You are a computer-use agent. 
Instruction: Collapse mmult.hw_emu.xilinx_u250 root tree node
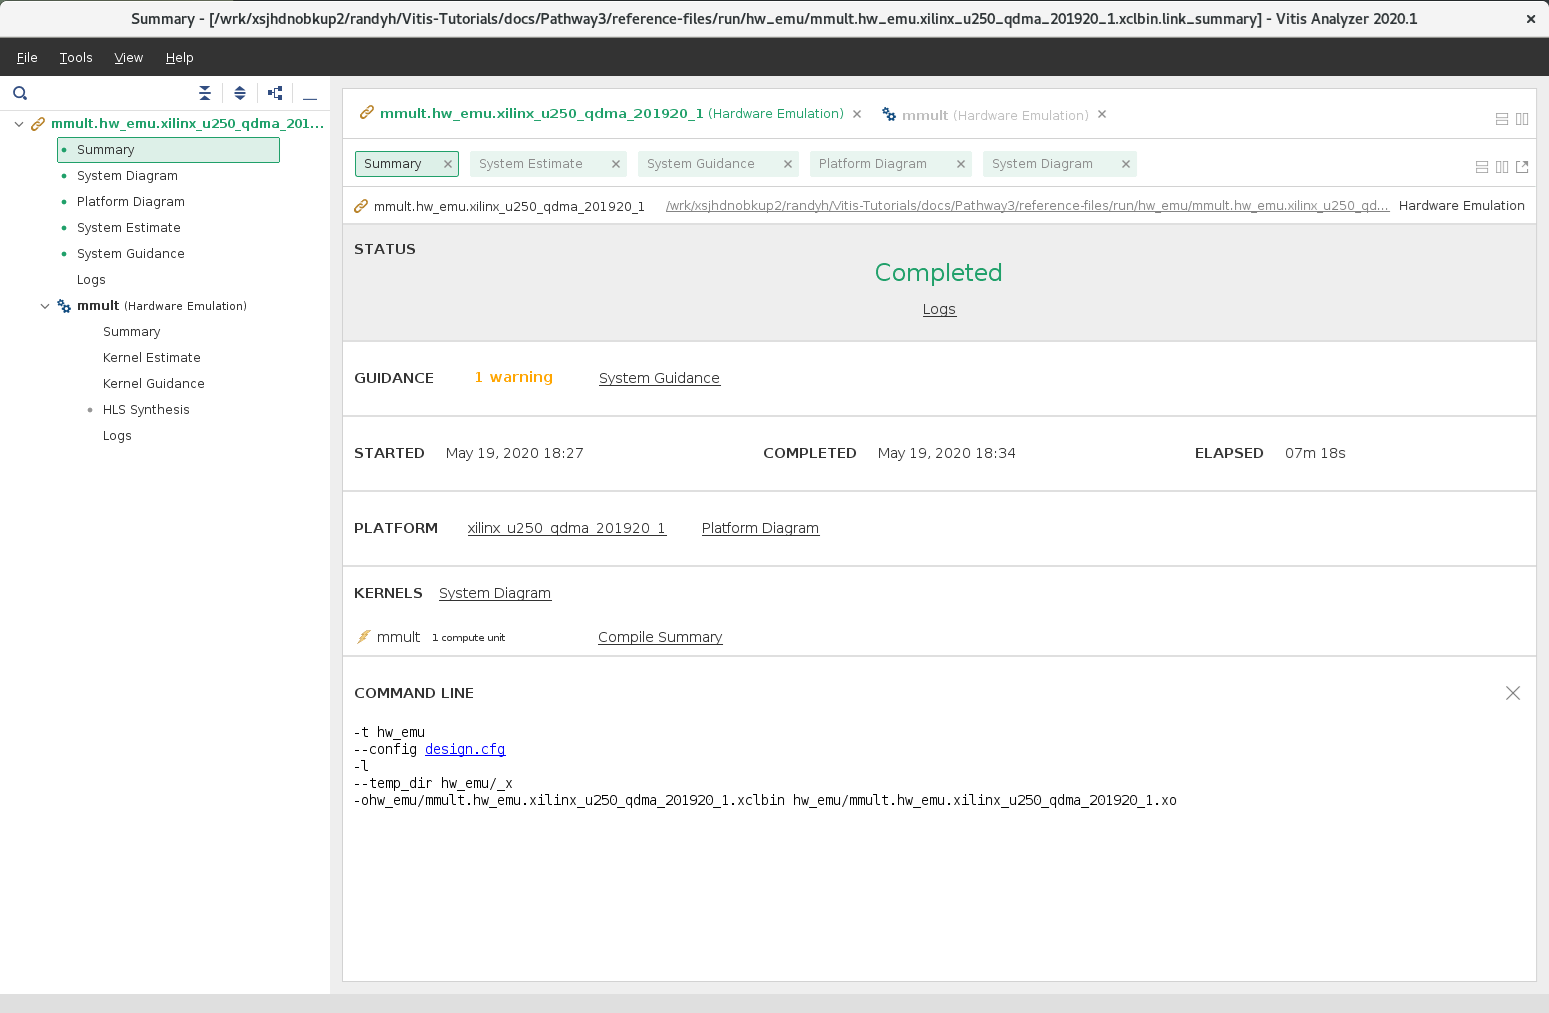[x=19, y=124]
